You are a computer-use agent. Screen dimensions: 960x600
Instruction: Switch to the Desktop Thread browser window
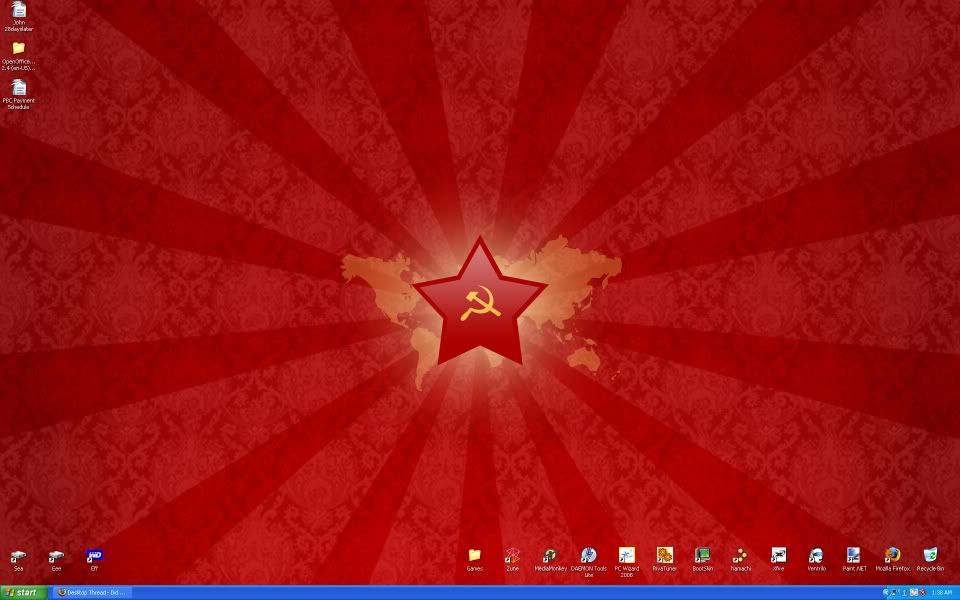95,592
